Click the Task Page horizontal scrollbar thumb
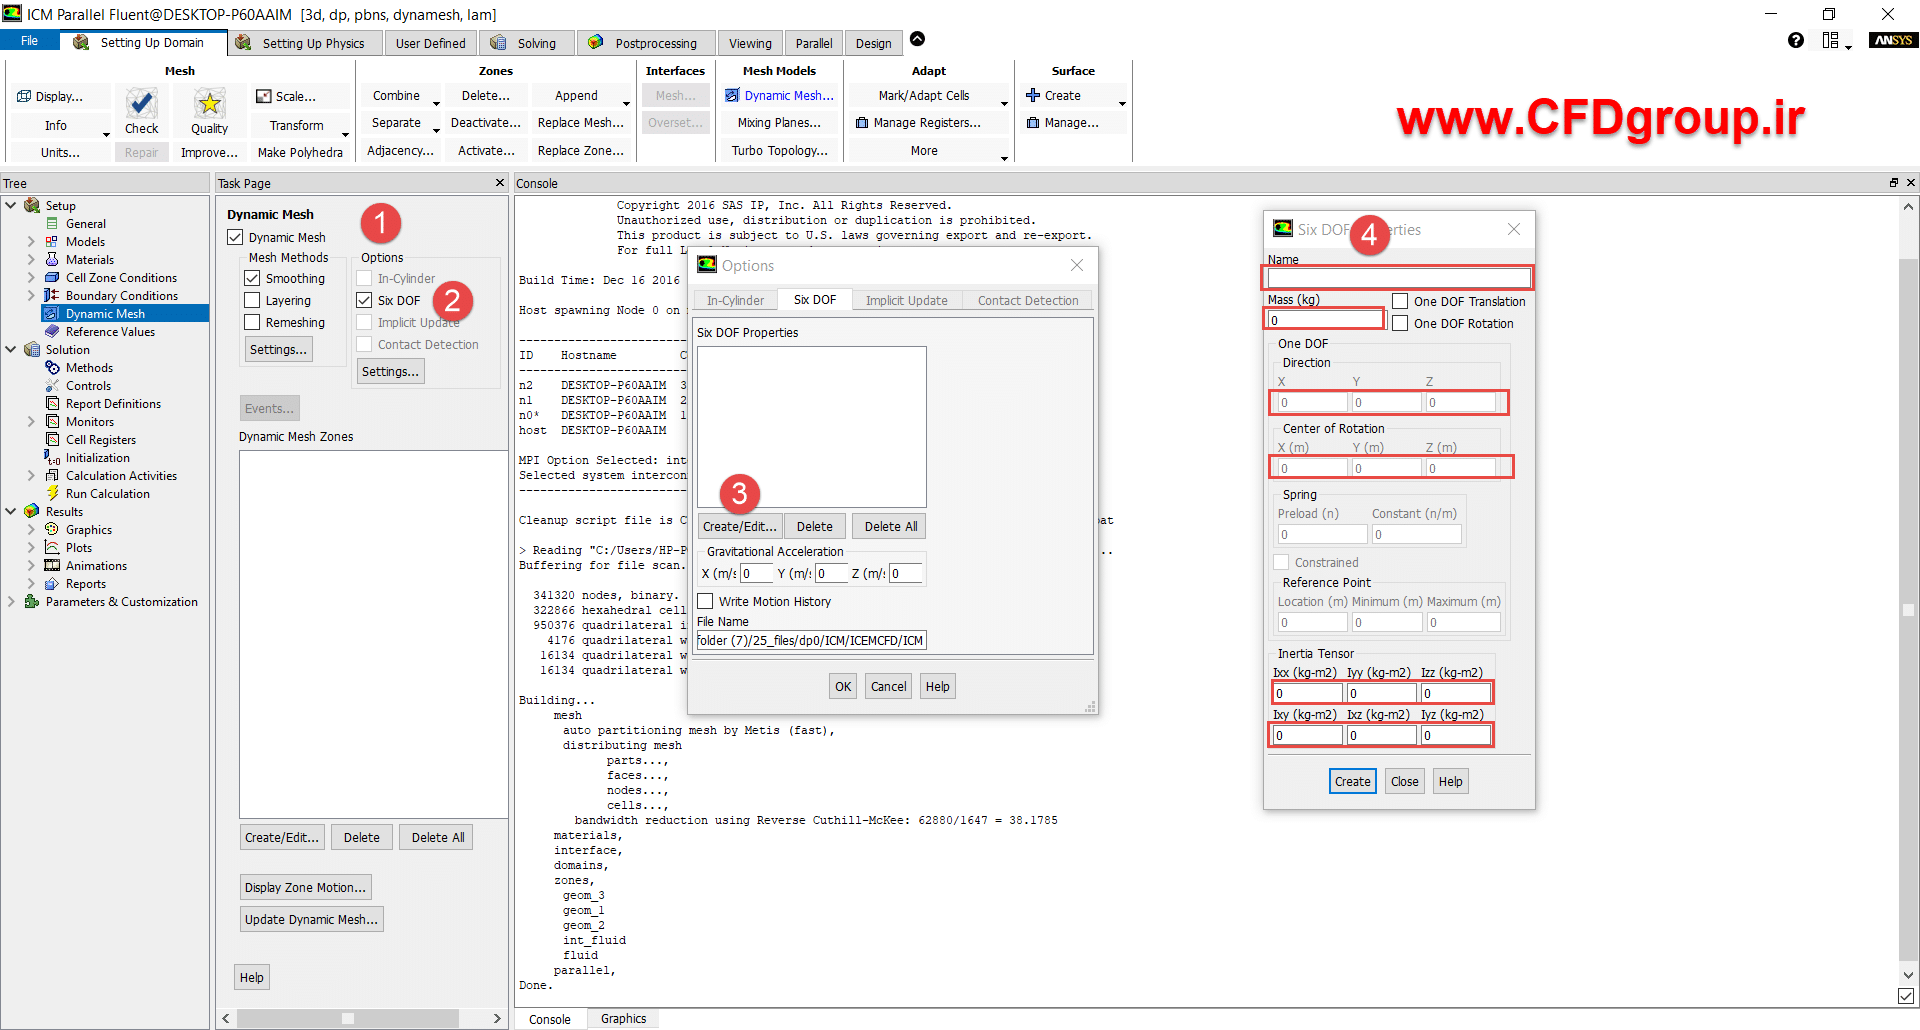Viewport: 1920px width, 1030px height. click(x=348, y=1019)
